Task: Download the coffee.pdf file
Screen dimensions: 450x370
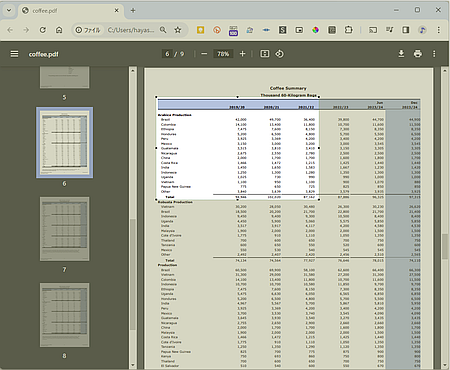Action: coord(401,54)
